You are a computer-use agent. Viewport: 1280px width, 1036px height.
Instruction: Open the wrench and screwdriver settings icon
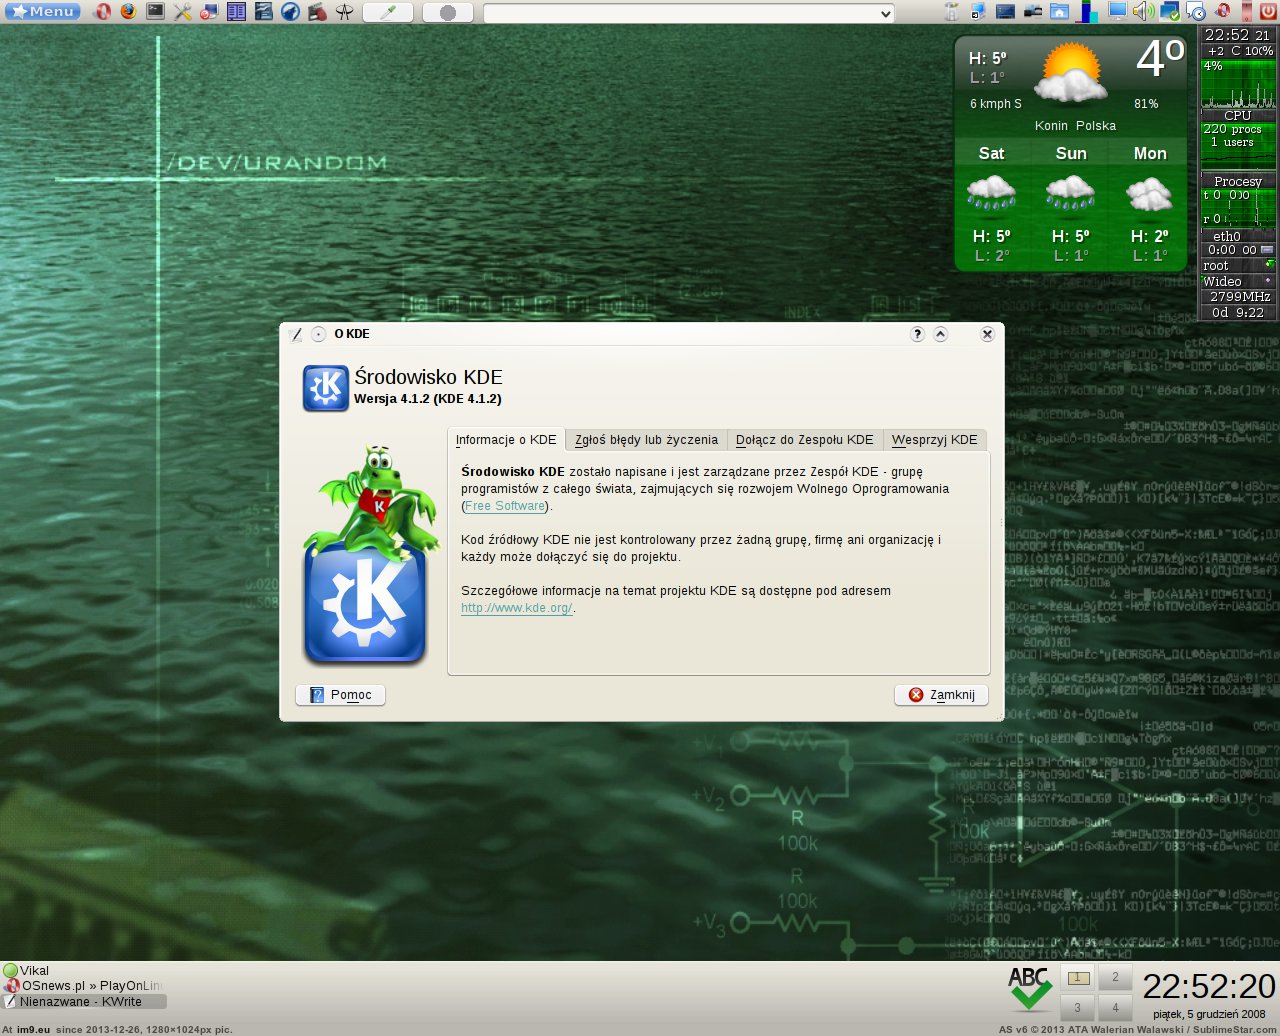[182, 12]
